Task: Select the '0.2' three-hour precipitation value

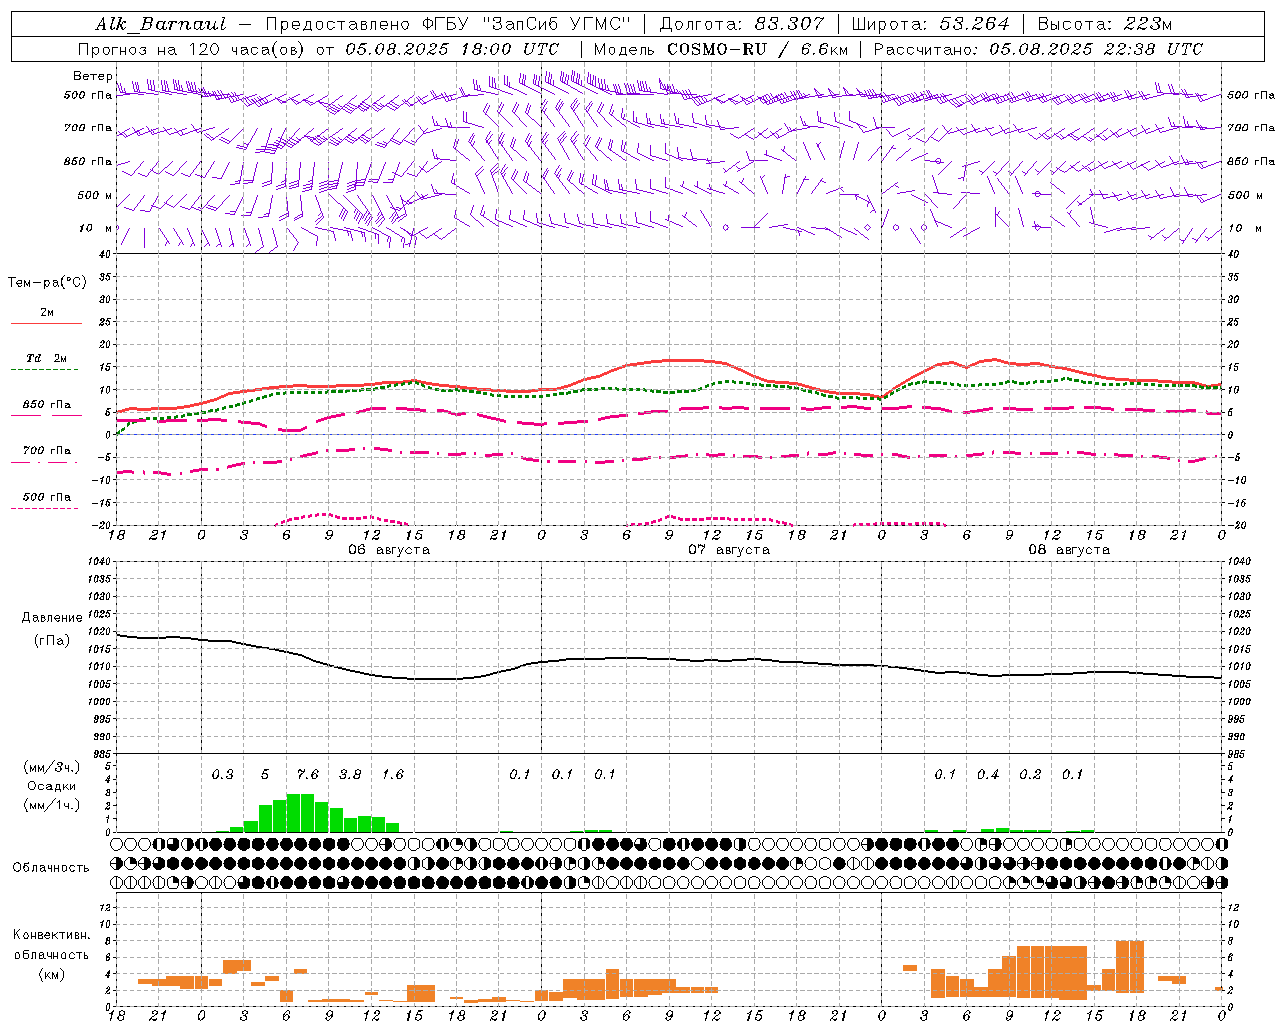Action: (1030, 775)
